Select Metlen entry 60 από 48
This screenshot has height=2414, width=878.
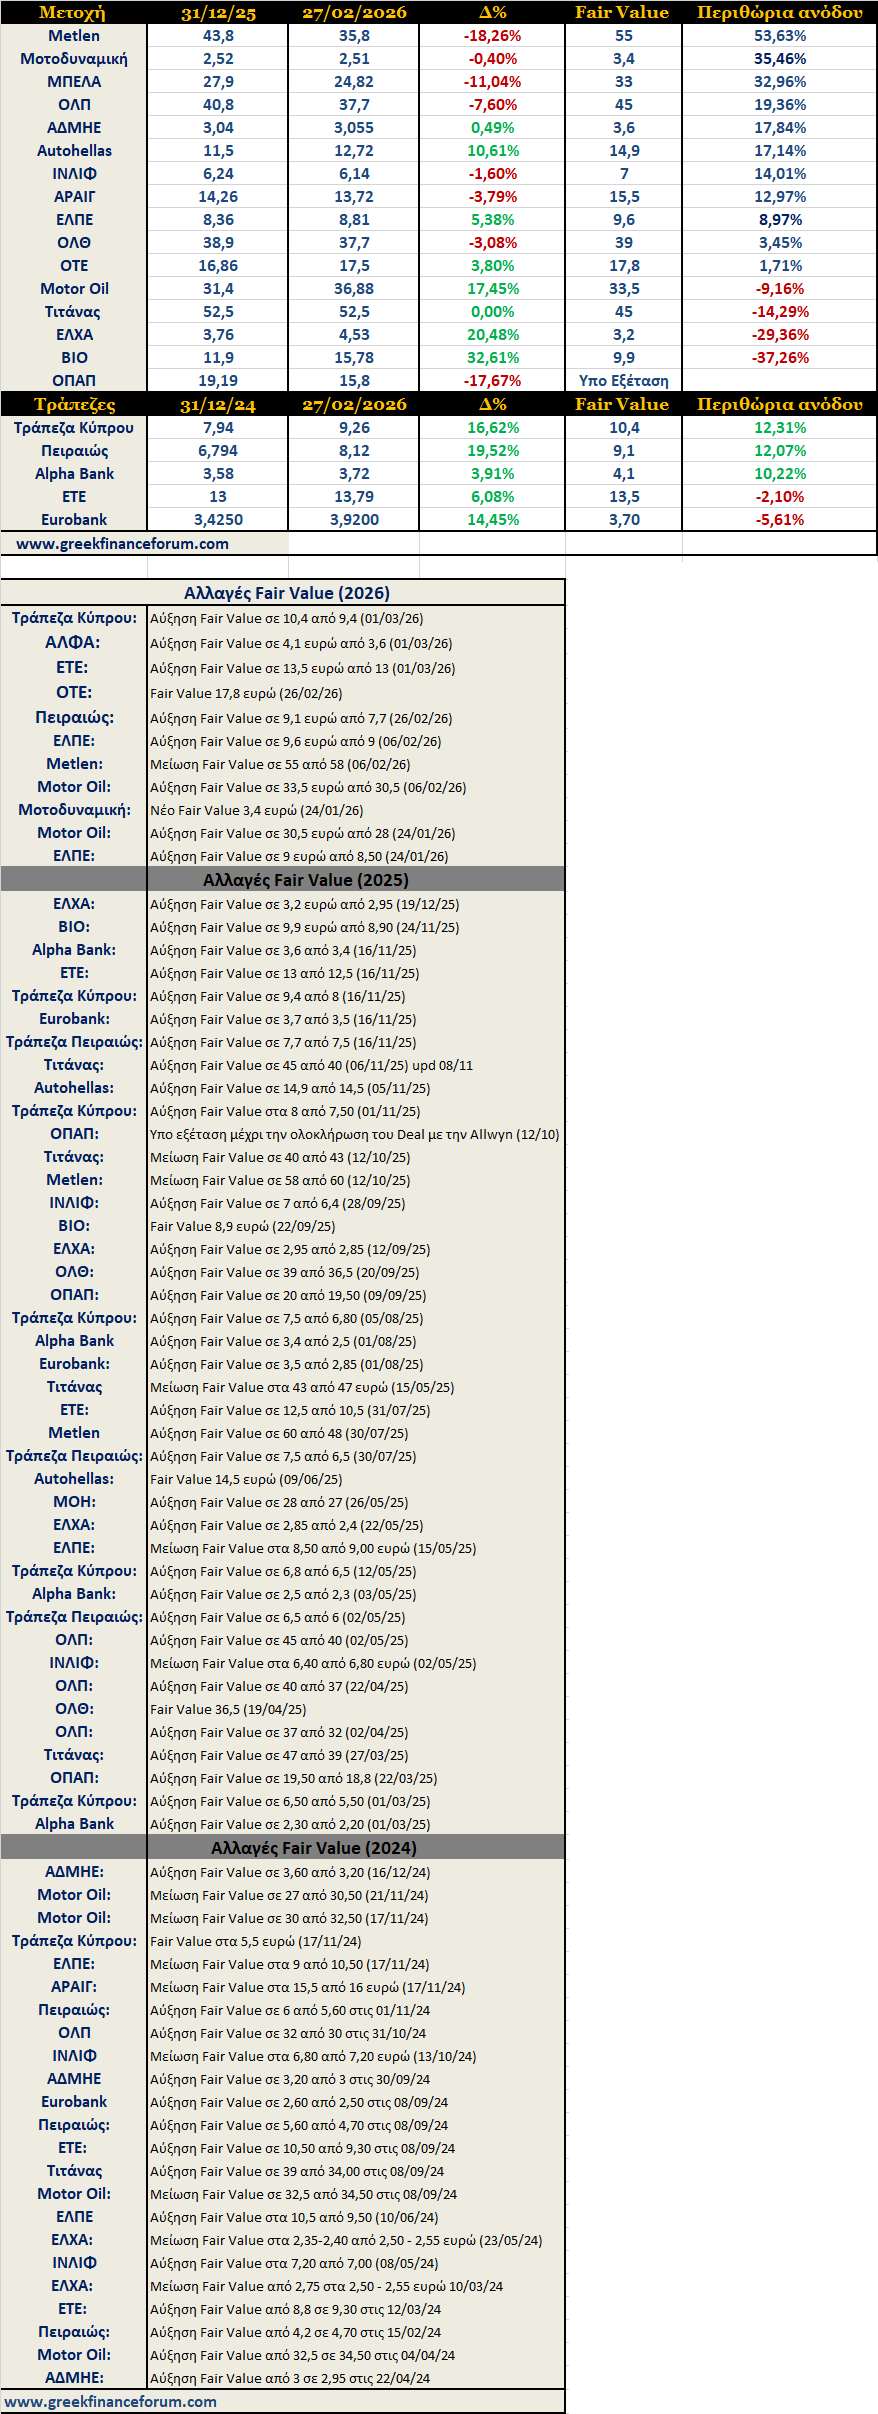click(279, 1434)
